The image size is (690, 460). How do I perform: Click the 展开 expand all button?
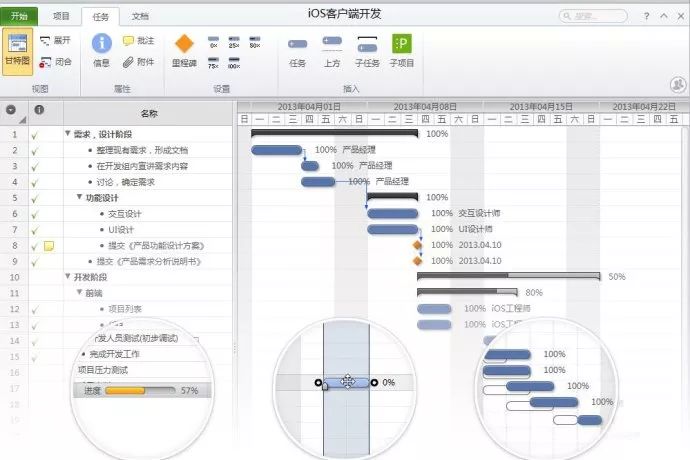tap(55, 40)
